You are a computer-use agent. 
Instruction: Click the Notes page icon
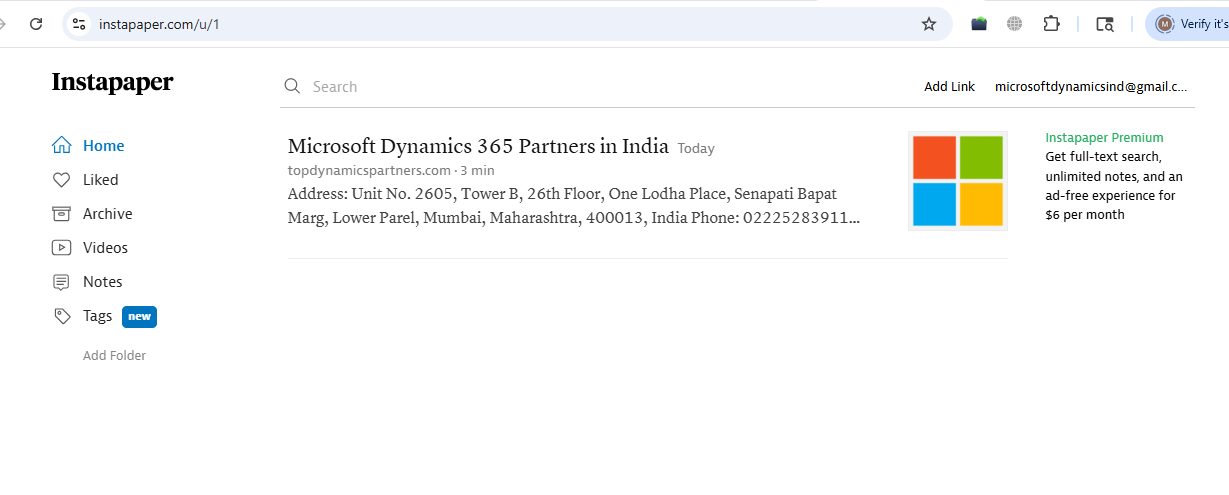[62, 282]
